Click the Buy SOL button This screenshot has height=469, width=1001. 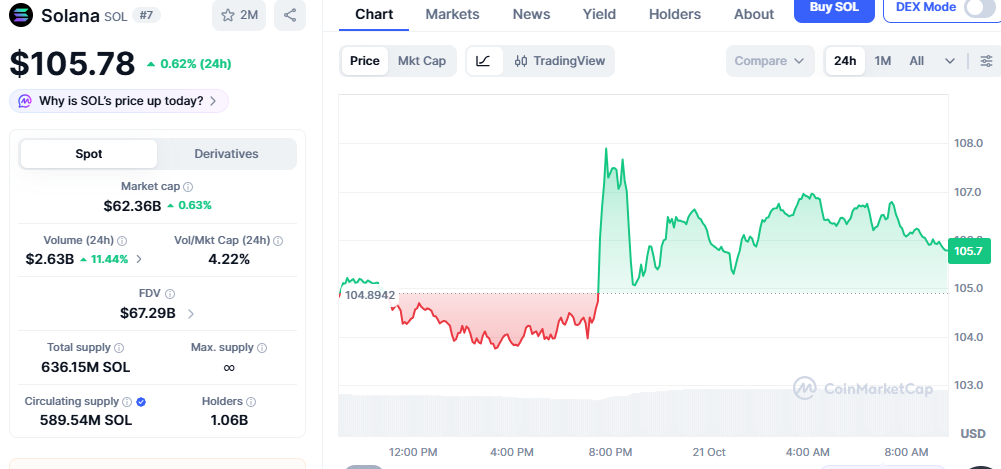[x=834, y=9]
